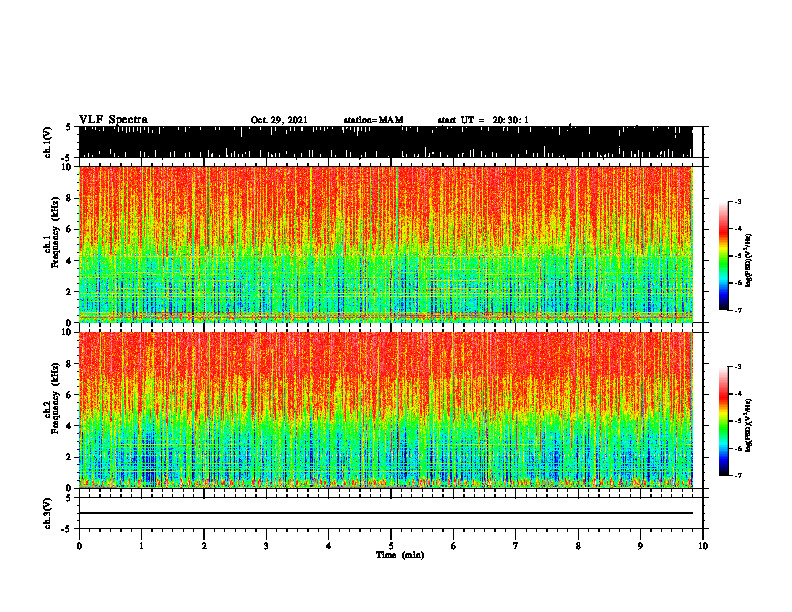Click the time axis tick label '9'
Image resolution: width=792 pixels, height=612 pixels.
(x=640, y=546)
